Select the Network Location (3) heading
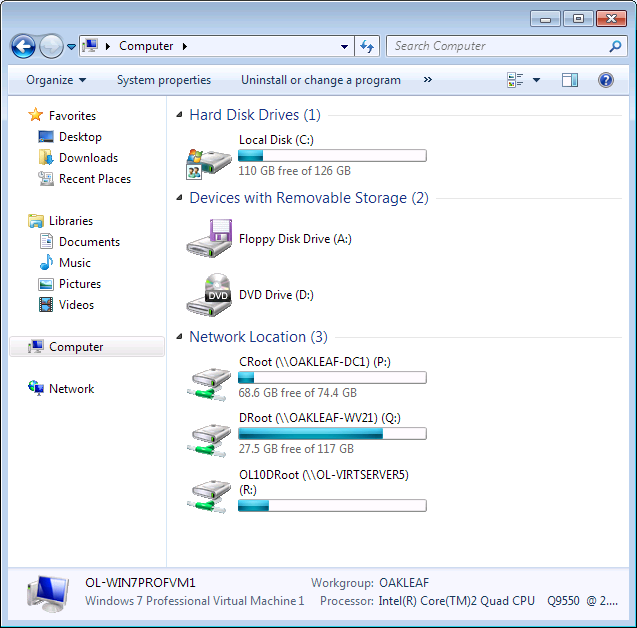The height and width of the screenshot is (628, 637). (x=258, y=337)
